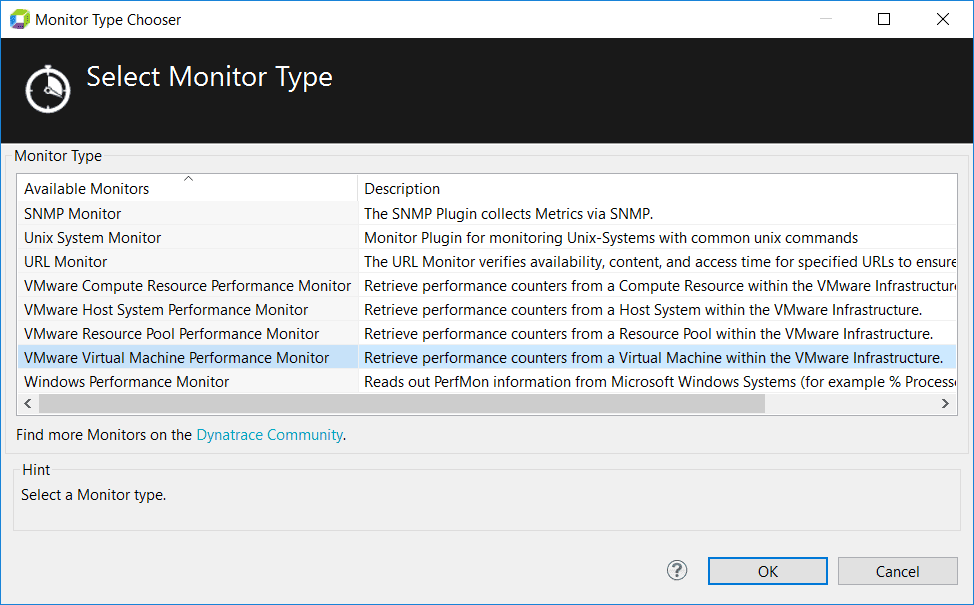This screenshot has width=974, height=605.
Task: Minimize the Monitor Type Chooser window
Action: (x=826, y=19)
